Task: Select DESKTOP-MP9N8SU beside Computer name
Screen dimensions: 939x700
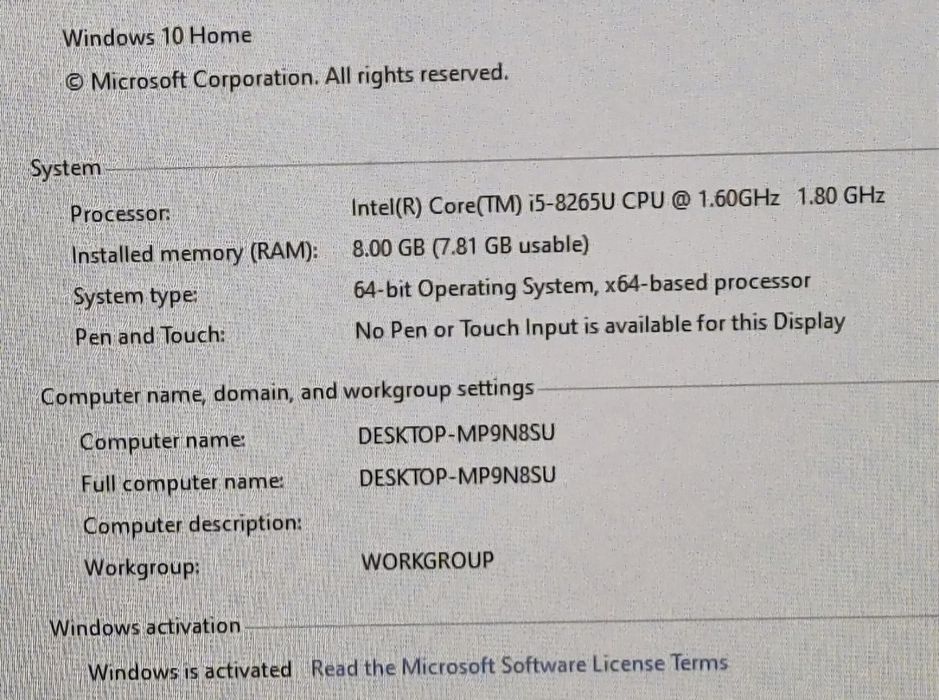Action: click(456, 434)
